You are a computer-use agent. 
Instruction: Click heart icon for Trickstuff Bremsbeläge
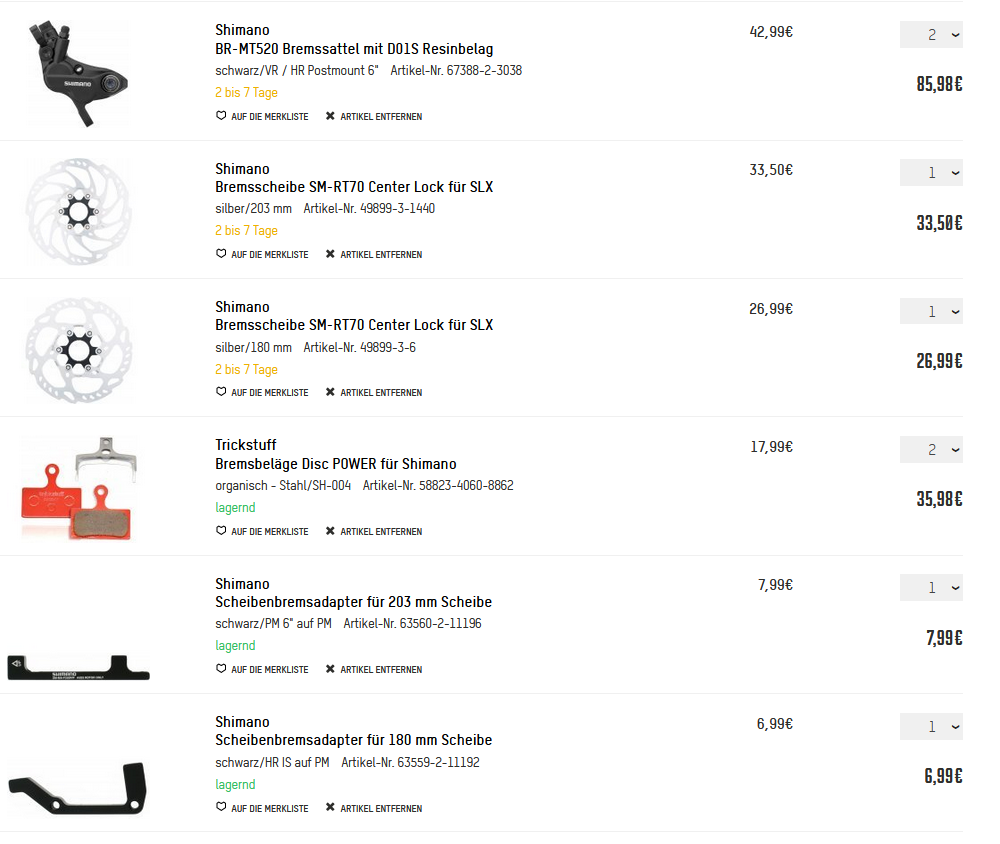pyautogui.click(x=221, y=531)
